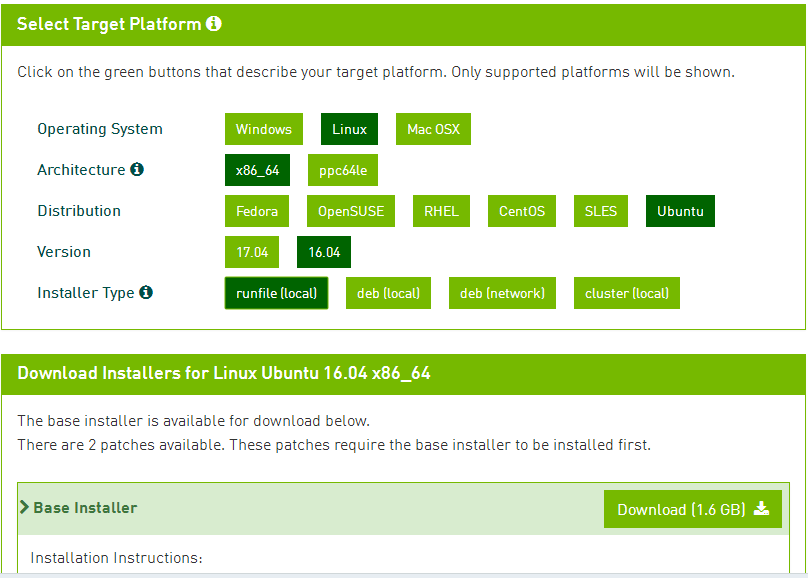Choose Mac OSX operating system
The height and width of the screenshot is (578, 808).
[433, 129]
